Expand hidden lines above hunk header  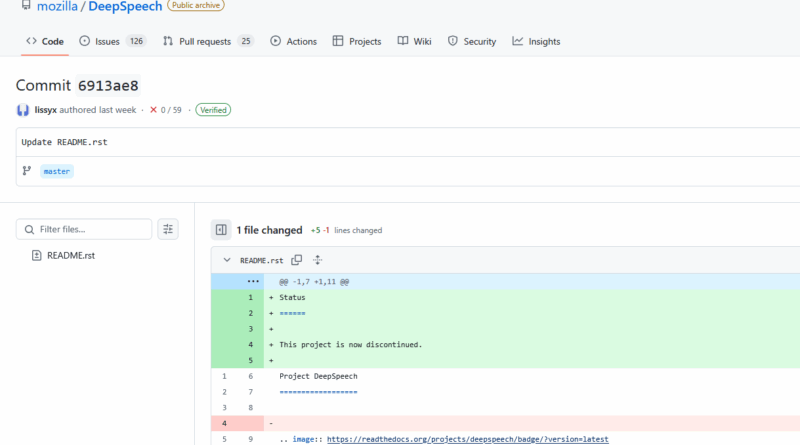pos(253,282)
